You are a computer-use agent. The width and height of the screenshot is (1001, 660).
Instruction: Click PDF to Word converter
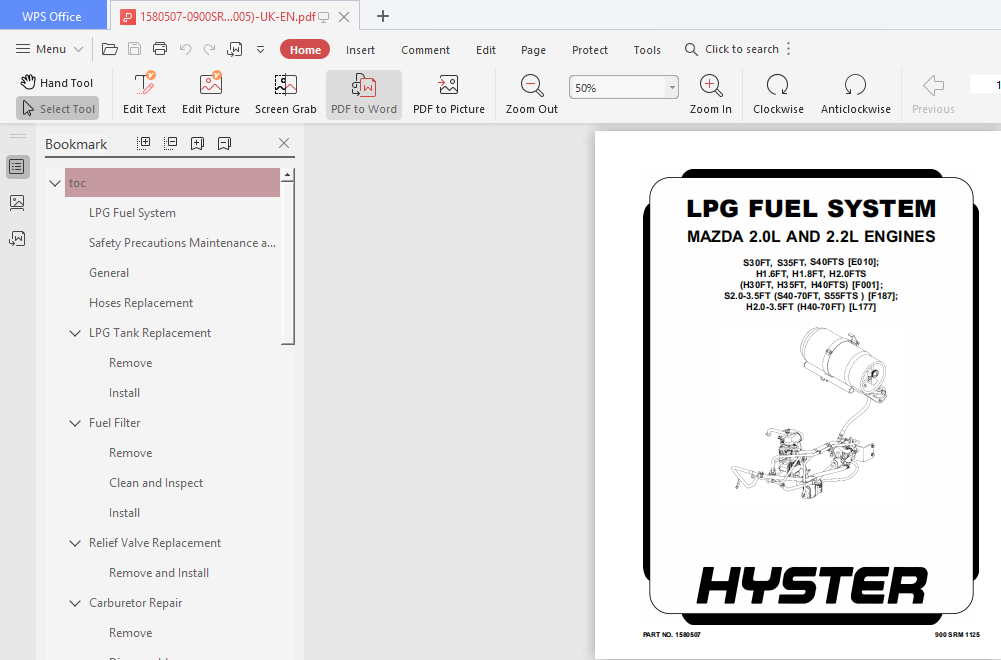(364, 94)
